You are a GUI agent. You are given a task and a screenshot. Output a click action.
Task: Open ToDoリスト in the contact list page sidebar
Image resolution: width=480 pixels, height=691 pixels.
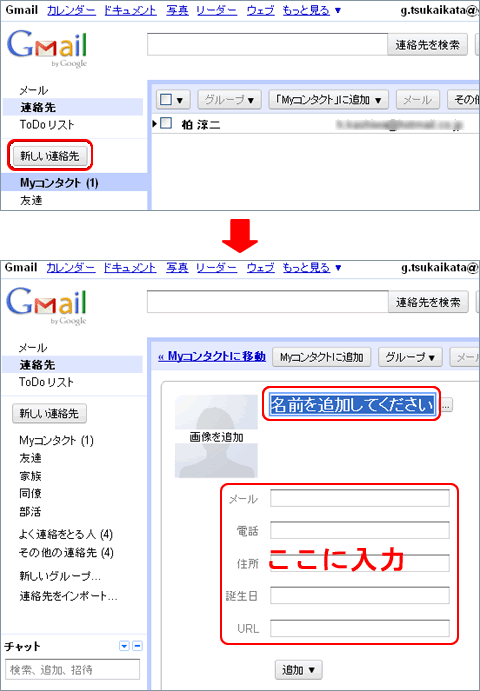click(47, 125)
